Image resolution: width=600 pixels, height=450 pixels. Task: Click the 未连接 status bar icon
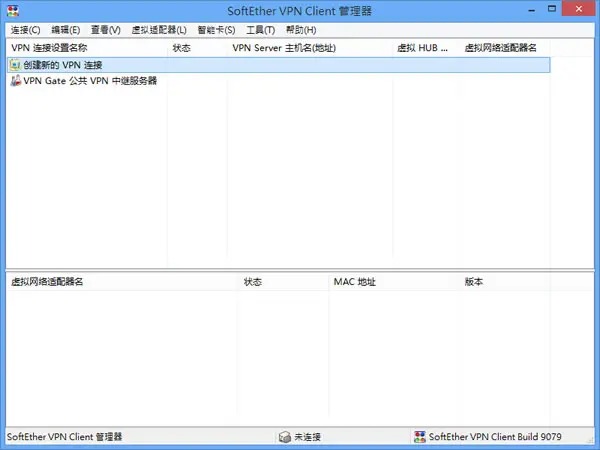click(285, 437)
